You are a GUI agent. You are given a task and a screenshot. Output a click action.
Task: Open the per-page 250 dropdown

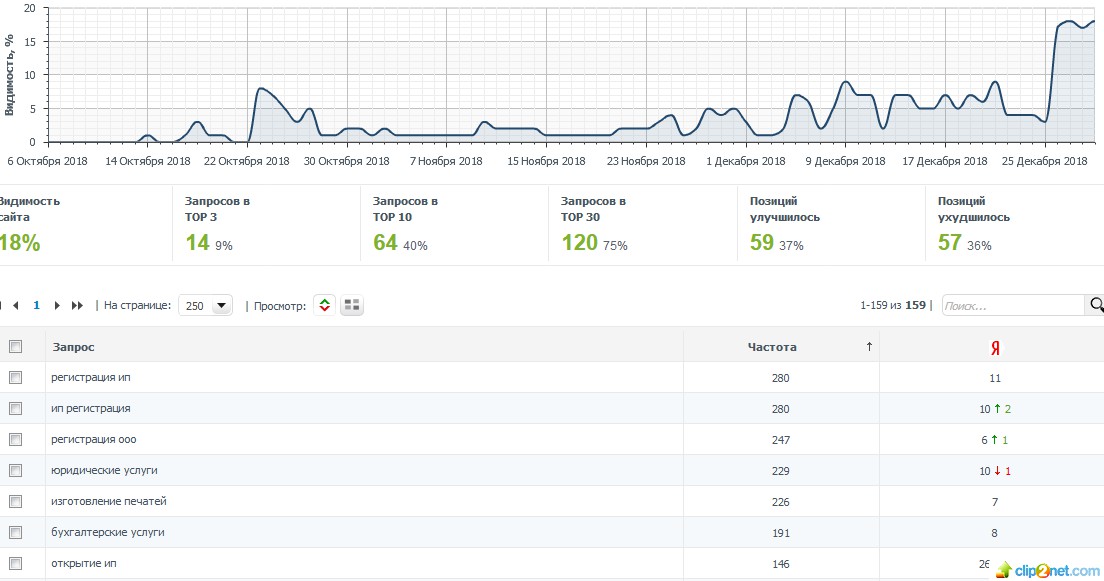pos(206,306)
